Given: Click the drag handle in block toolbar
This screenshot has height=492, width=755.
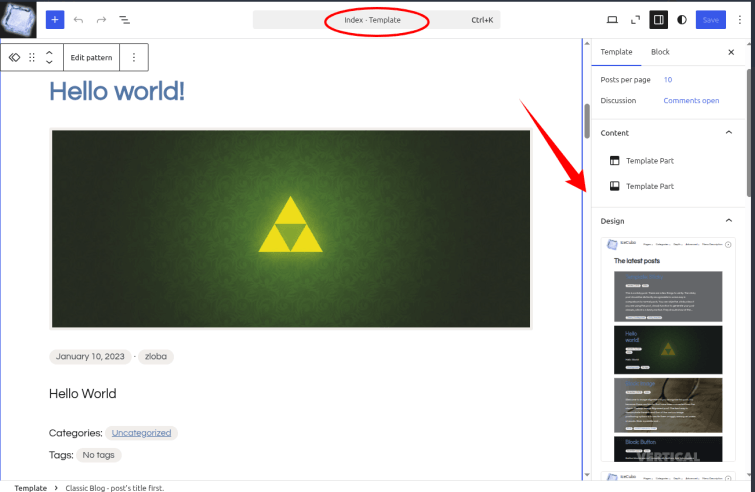Looking at the screenshot, I should click(32, 57).
